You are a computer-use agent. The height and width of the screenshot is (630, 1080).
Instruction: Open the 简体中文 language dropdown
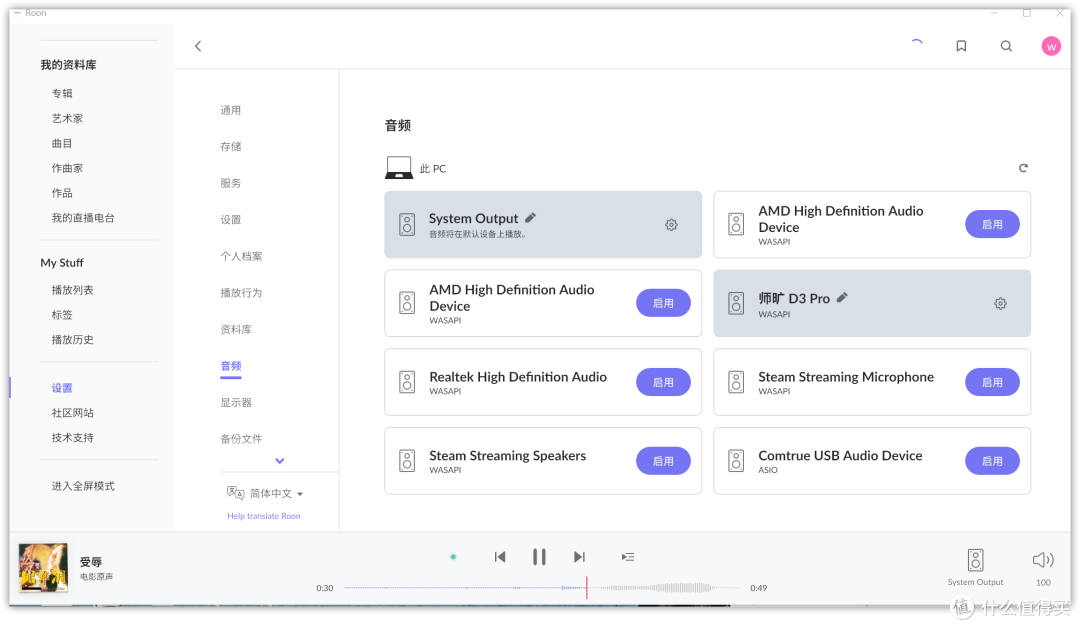276,494
